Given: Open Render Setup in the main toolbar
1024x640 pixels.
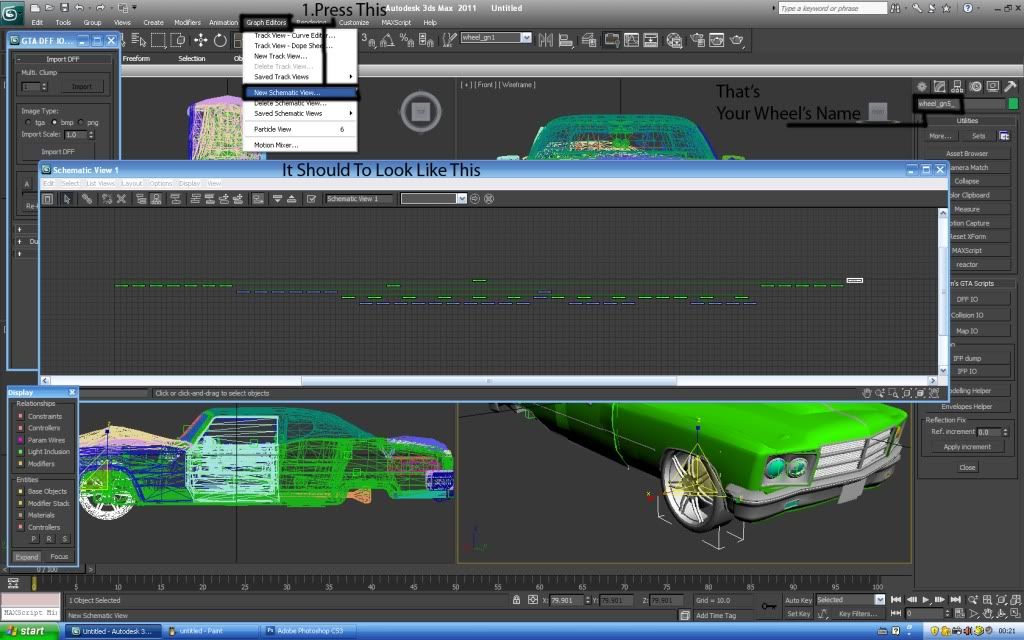Looking at the screenshot, I should point(697,40).
